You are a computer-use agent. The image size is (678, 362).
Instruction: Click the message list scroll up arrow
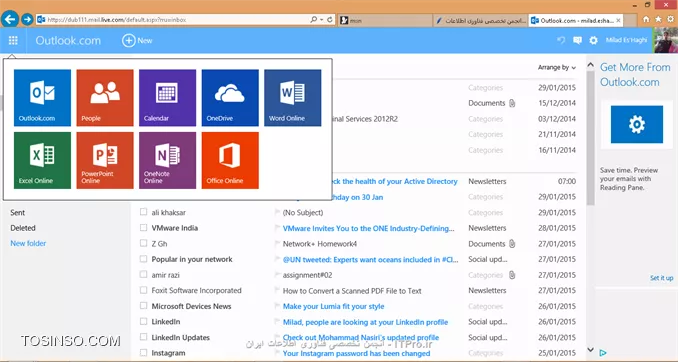[x=590, y=65]
